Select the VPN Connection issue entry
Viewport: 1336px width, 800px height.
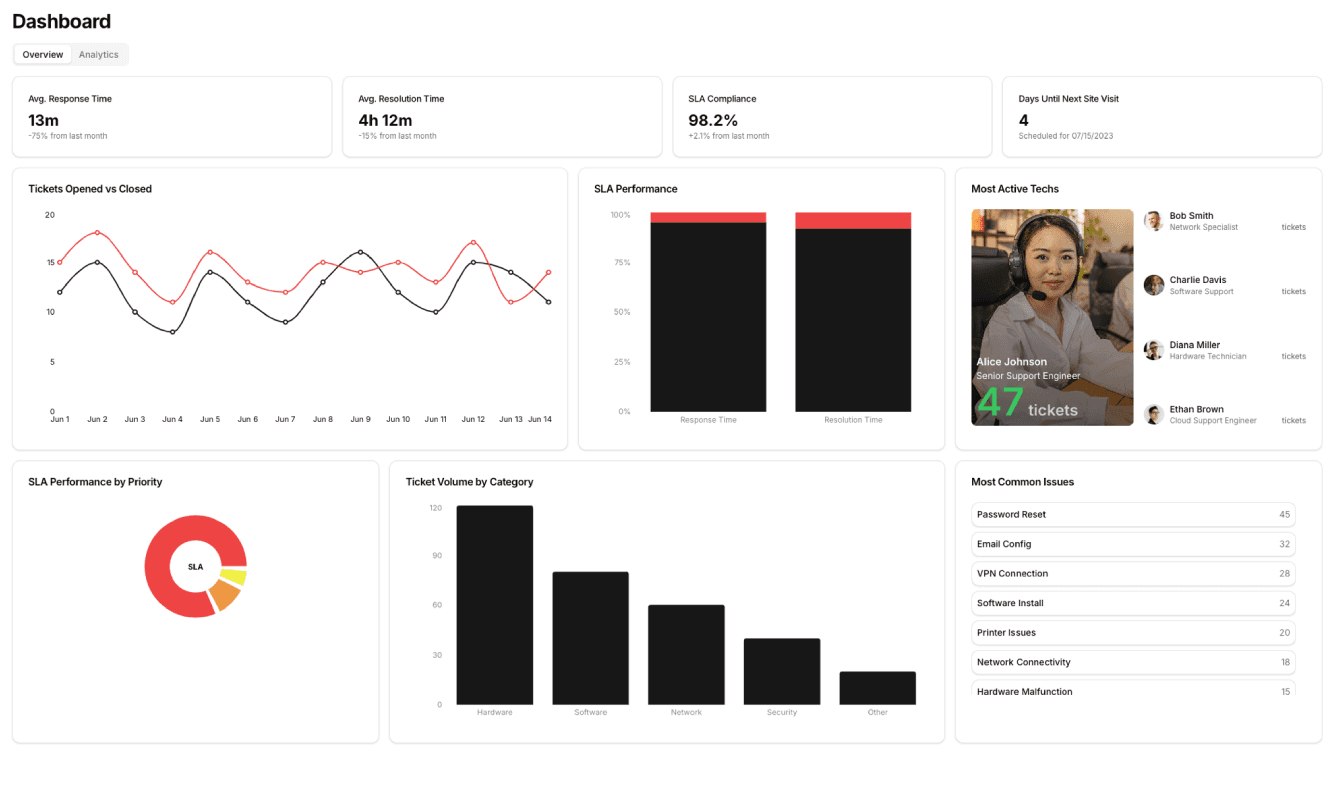(1132, 574)
